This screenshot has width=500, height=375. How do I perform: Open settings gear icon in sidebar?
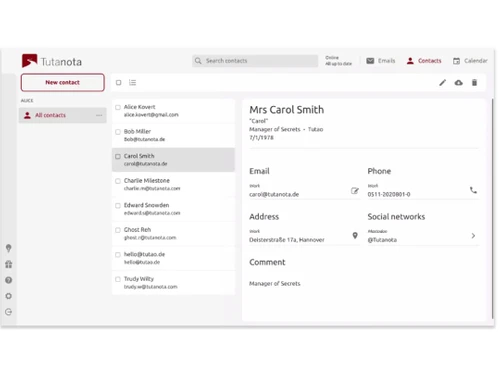(x=9, y=296)
